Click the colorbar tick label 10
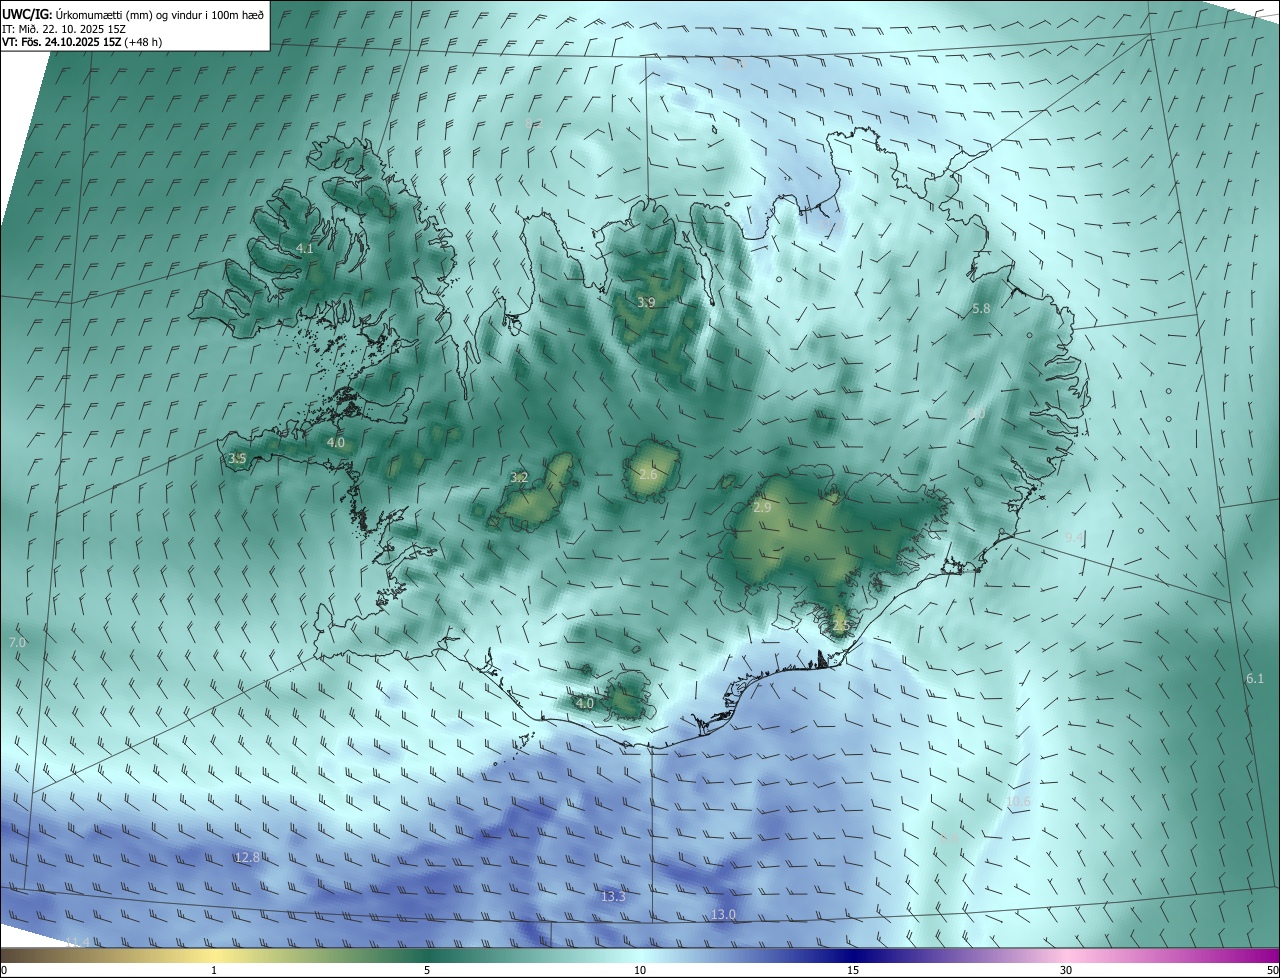 [640, 970]
